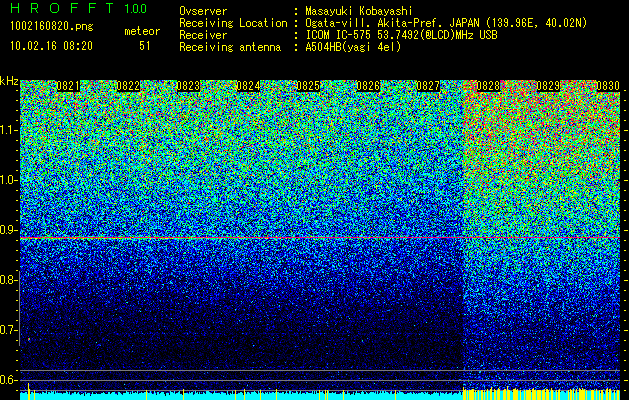Click the kHz axis unit label
The width and height of the screenshot is (629, 400).
(x=9, y=81)
